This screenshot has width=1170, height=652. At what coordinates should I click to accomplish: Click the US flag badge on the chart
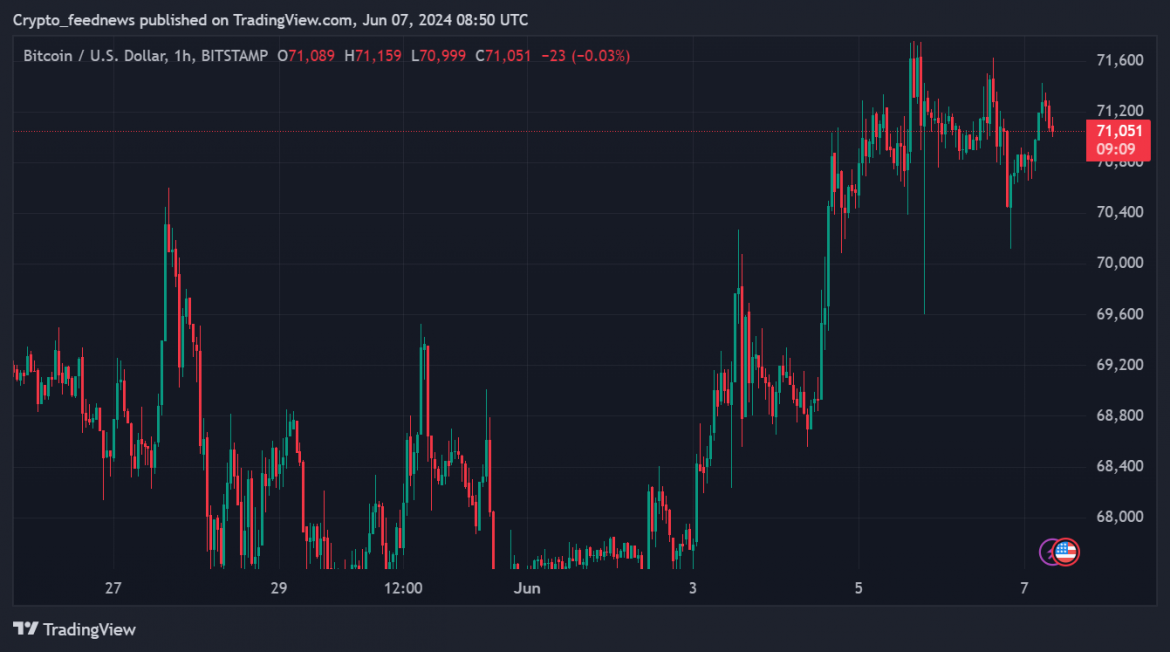click(x=1069, y=551)
